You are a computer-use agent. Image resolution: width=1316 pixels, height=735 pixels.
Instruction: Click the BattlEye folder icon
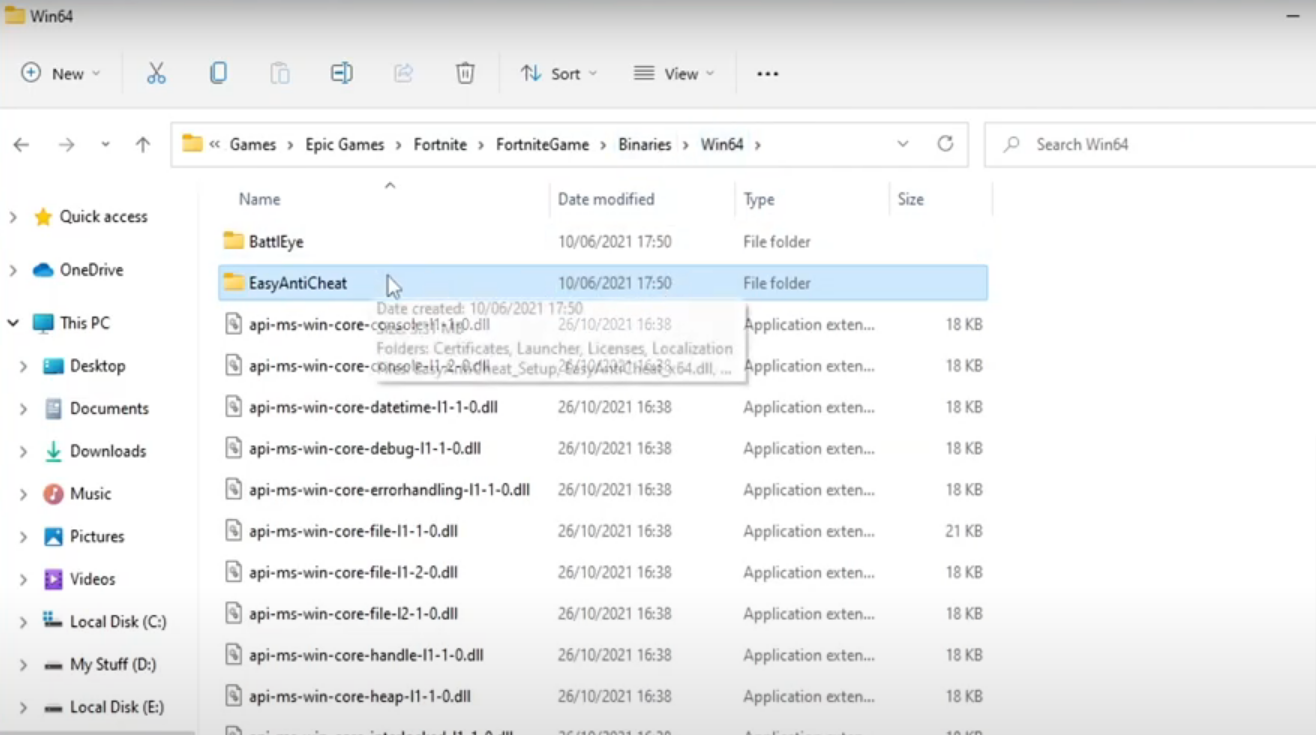233,241
